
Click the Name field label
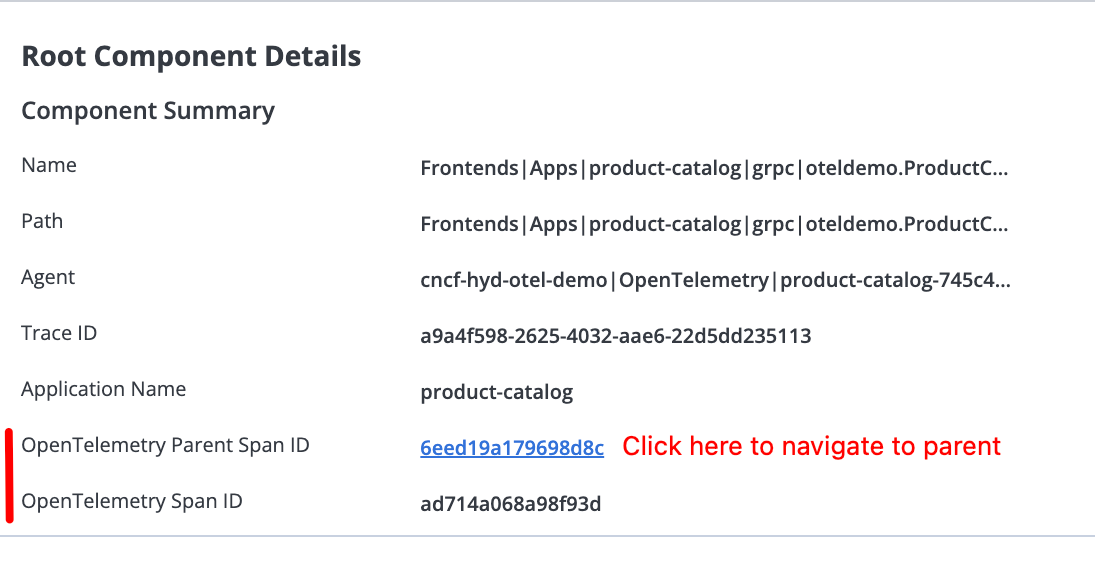tap(49, 165)
